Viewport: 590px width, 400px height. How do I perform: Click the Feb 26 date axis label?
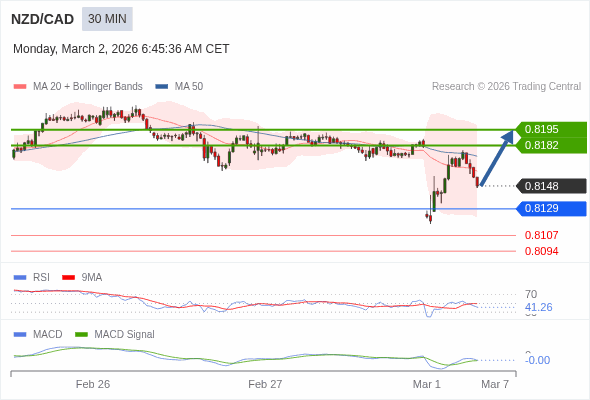93,384
